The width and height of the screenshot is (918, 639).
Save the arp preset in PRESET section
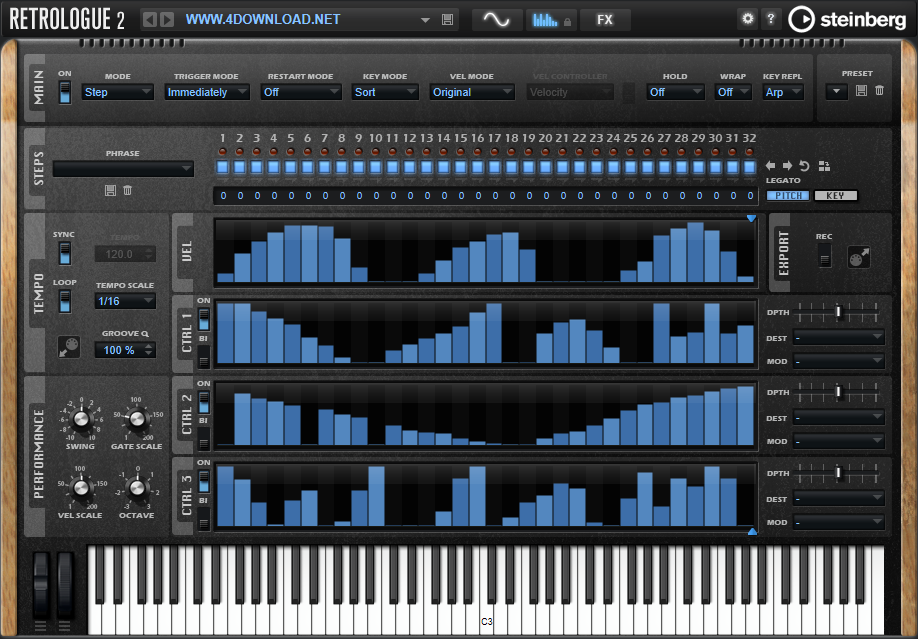click(861, 91)
